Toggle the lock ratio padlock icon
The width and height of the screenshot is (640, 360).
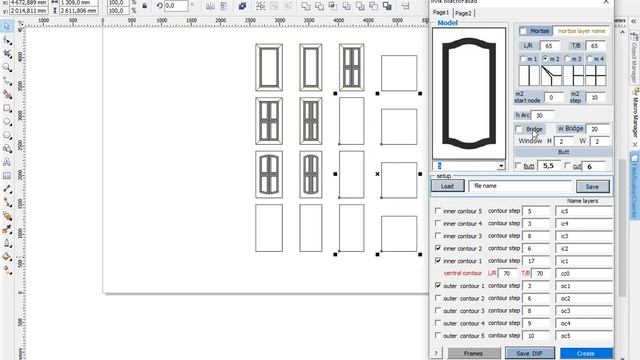pyautogui.click(x=144, y=6)
